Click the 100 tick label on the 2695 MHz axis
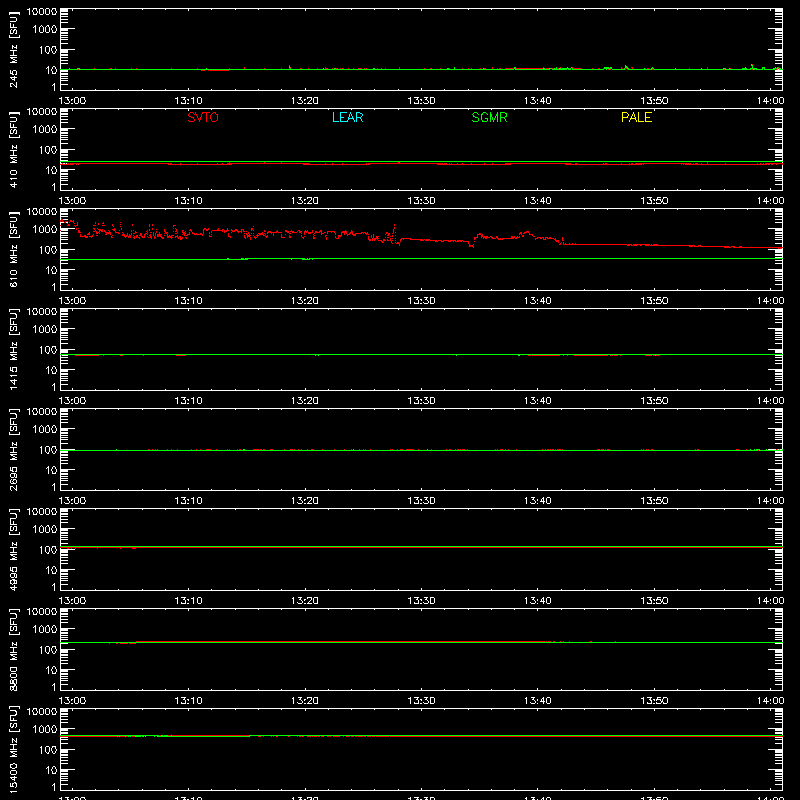The image size is (800, 800). pos(48,449)
